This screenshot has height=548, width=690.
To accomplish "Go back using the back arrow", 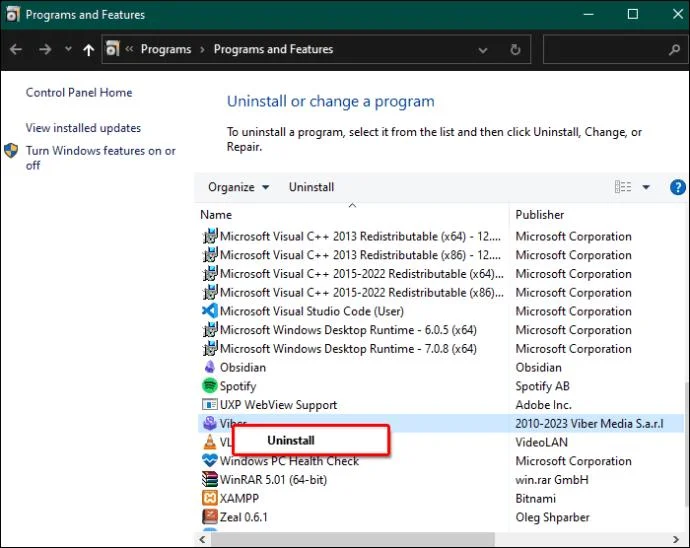I will pyautogui.click(x=16, y=49).
